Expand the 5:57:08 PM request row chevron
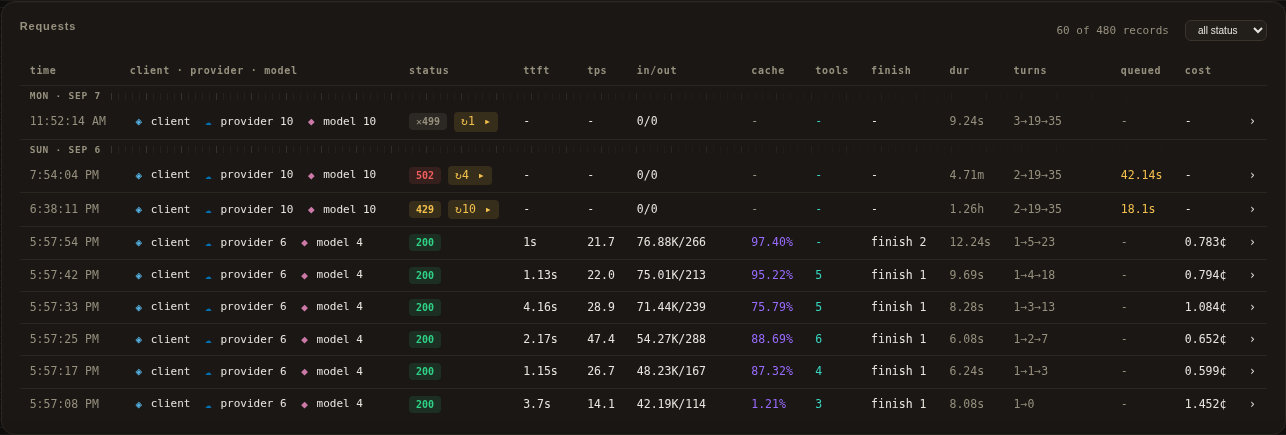The height and width of the screenshot is (435, 1286). point(1252,404)
